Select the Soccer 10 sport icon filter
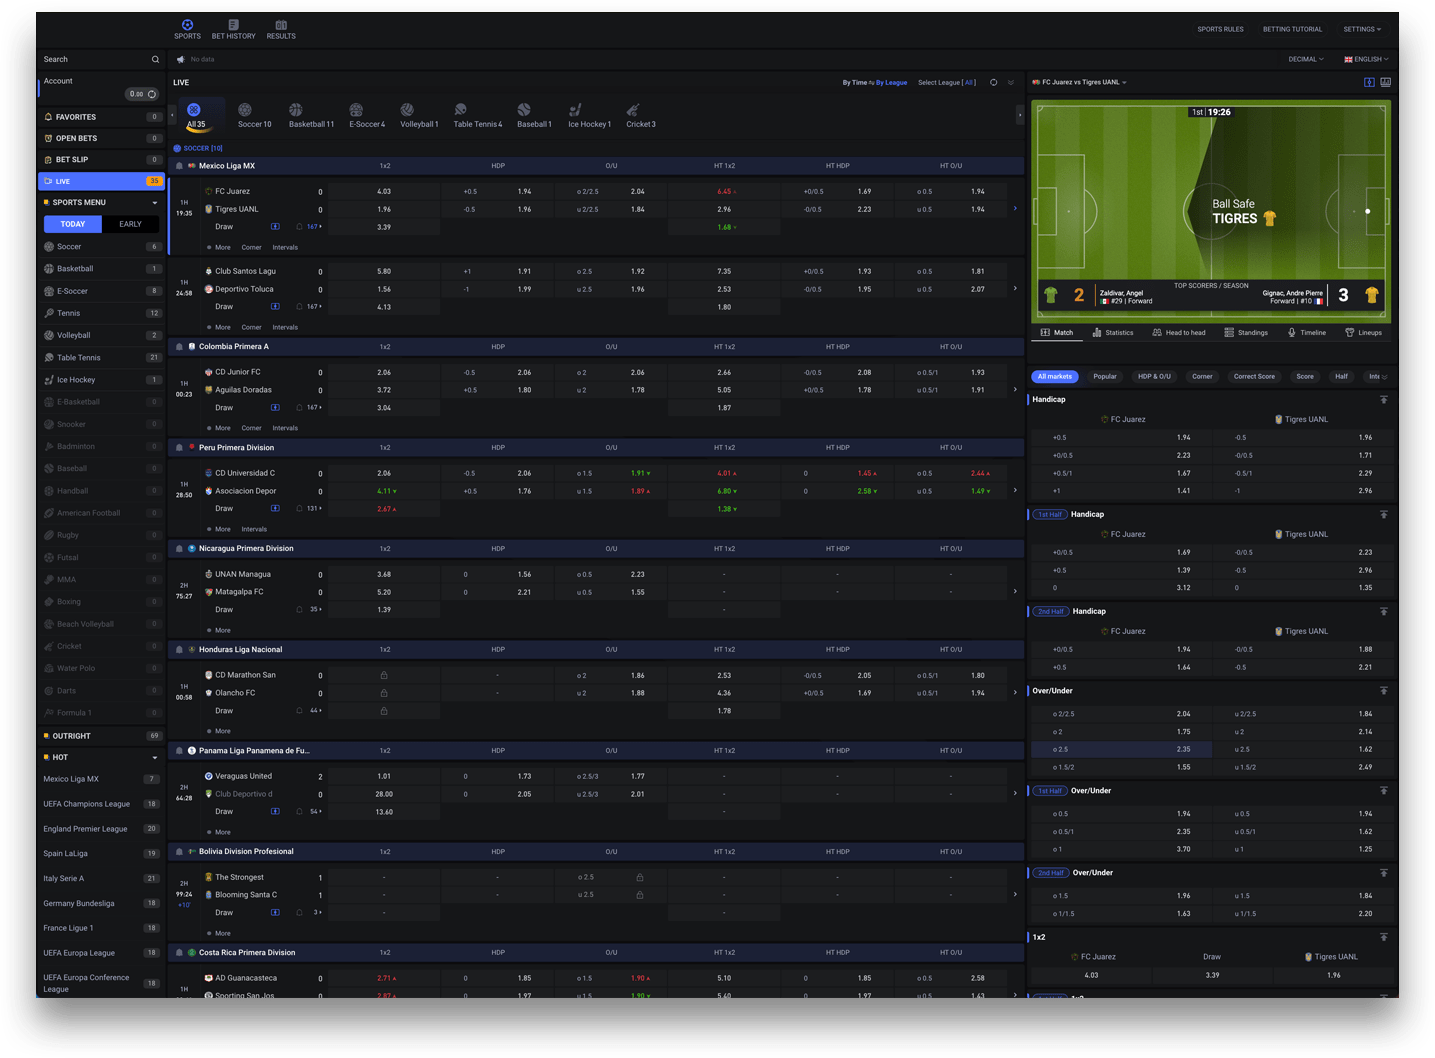Viewport: 1435px width, 1058px height. [x=254, y=116]
